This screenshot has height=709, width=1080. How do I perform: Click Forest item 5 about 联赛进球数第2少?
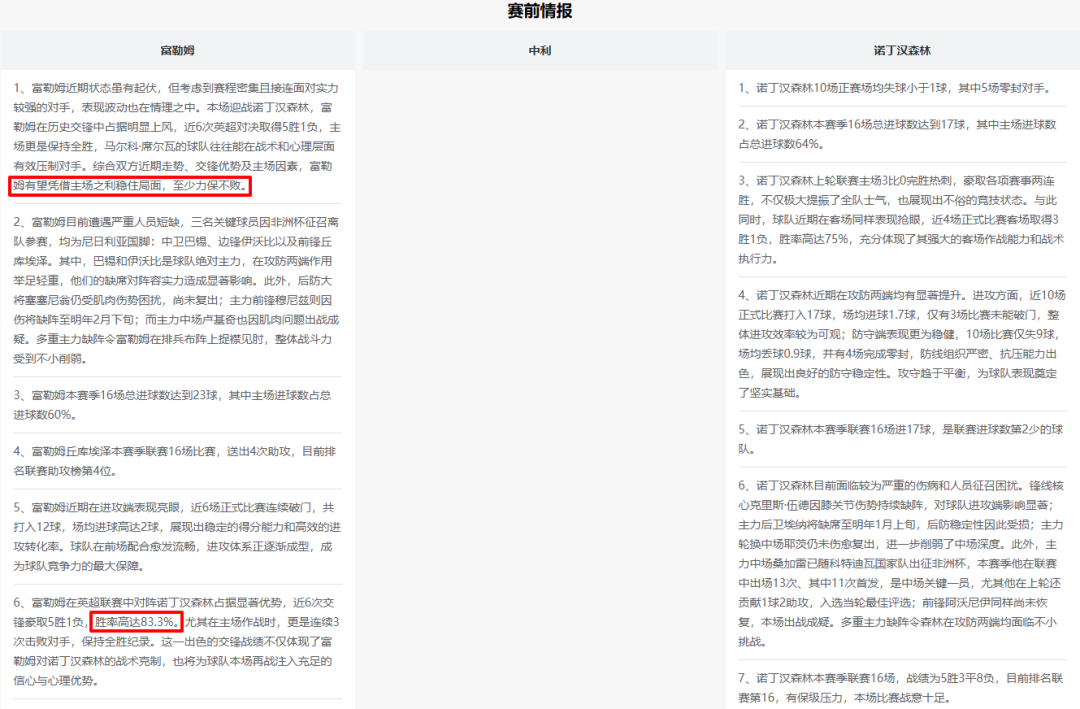tap(901, 438)
